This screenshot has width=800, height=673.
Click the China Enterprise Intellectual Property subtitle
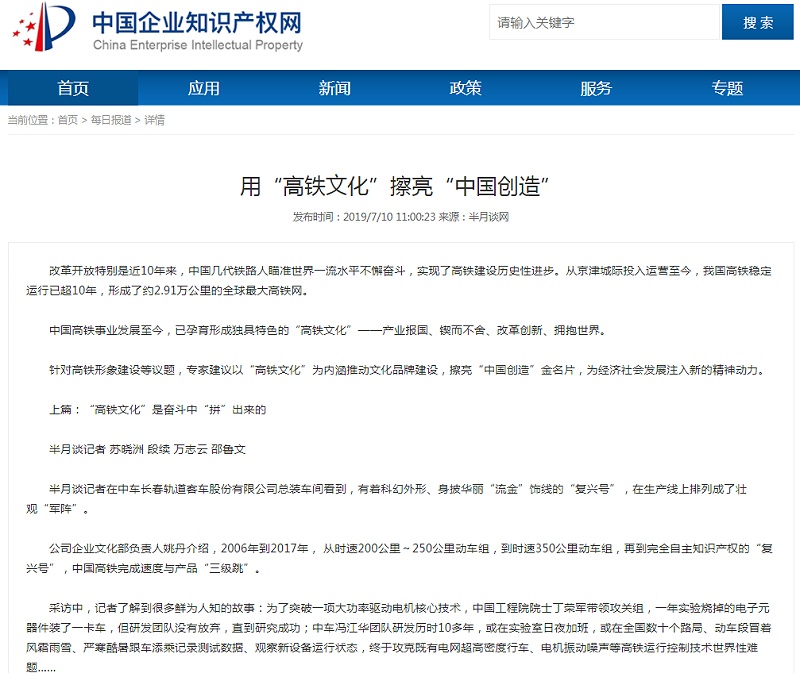(197, 46)
